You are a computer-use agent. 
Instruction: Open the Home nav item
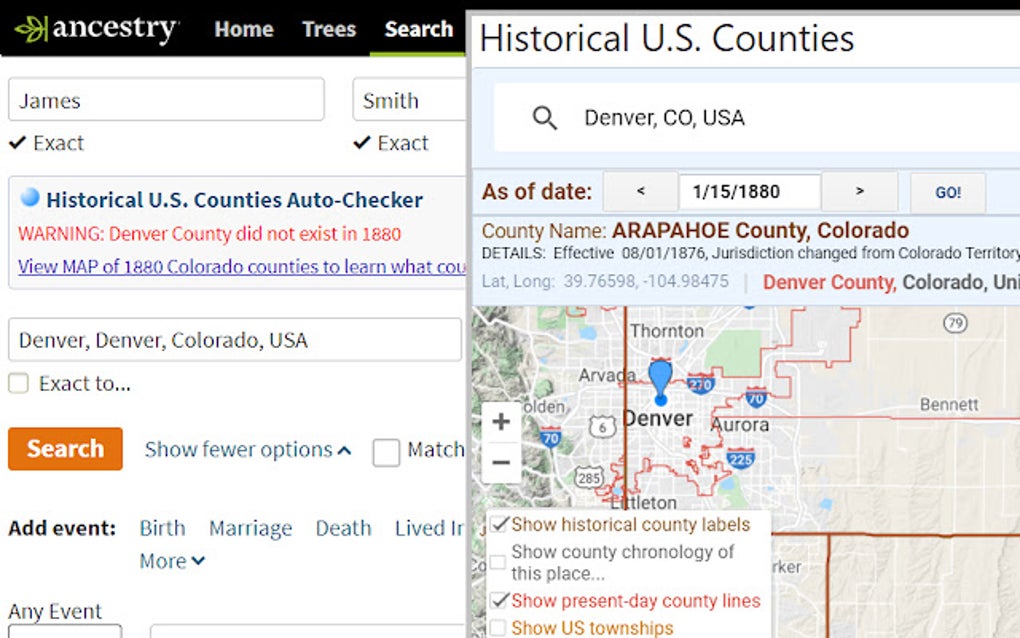244,29
